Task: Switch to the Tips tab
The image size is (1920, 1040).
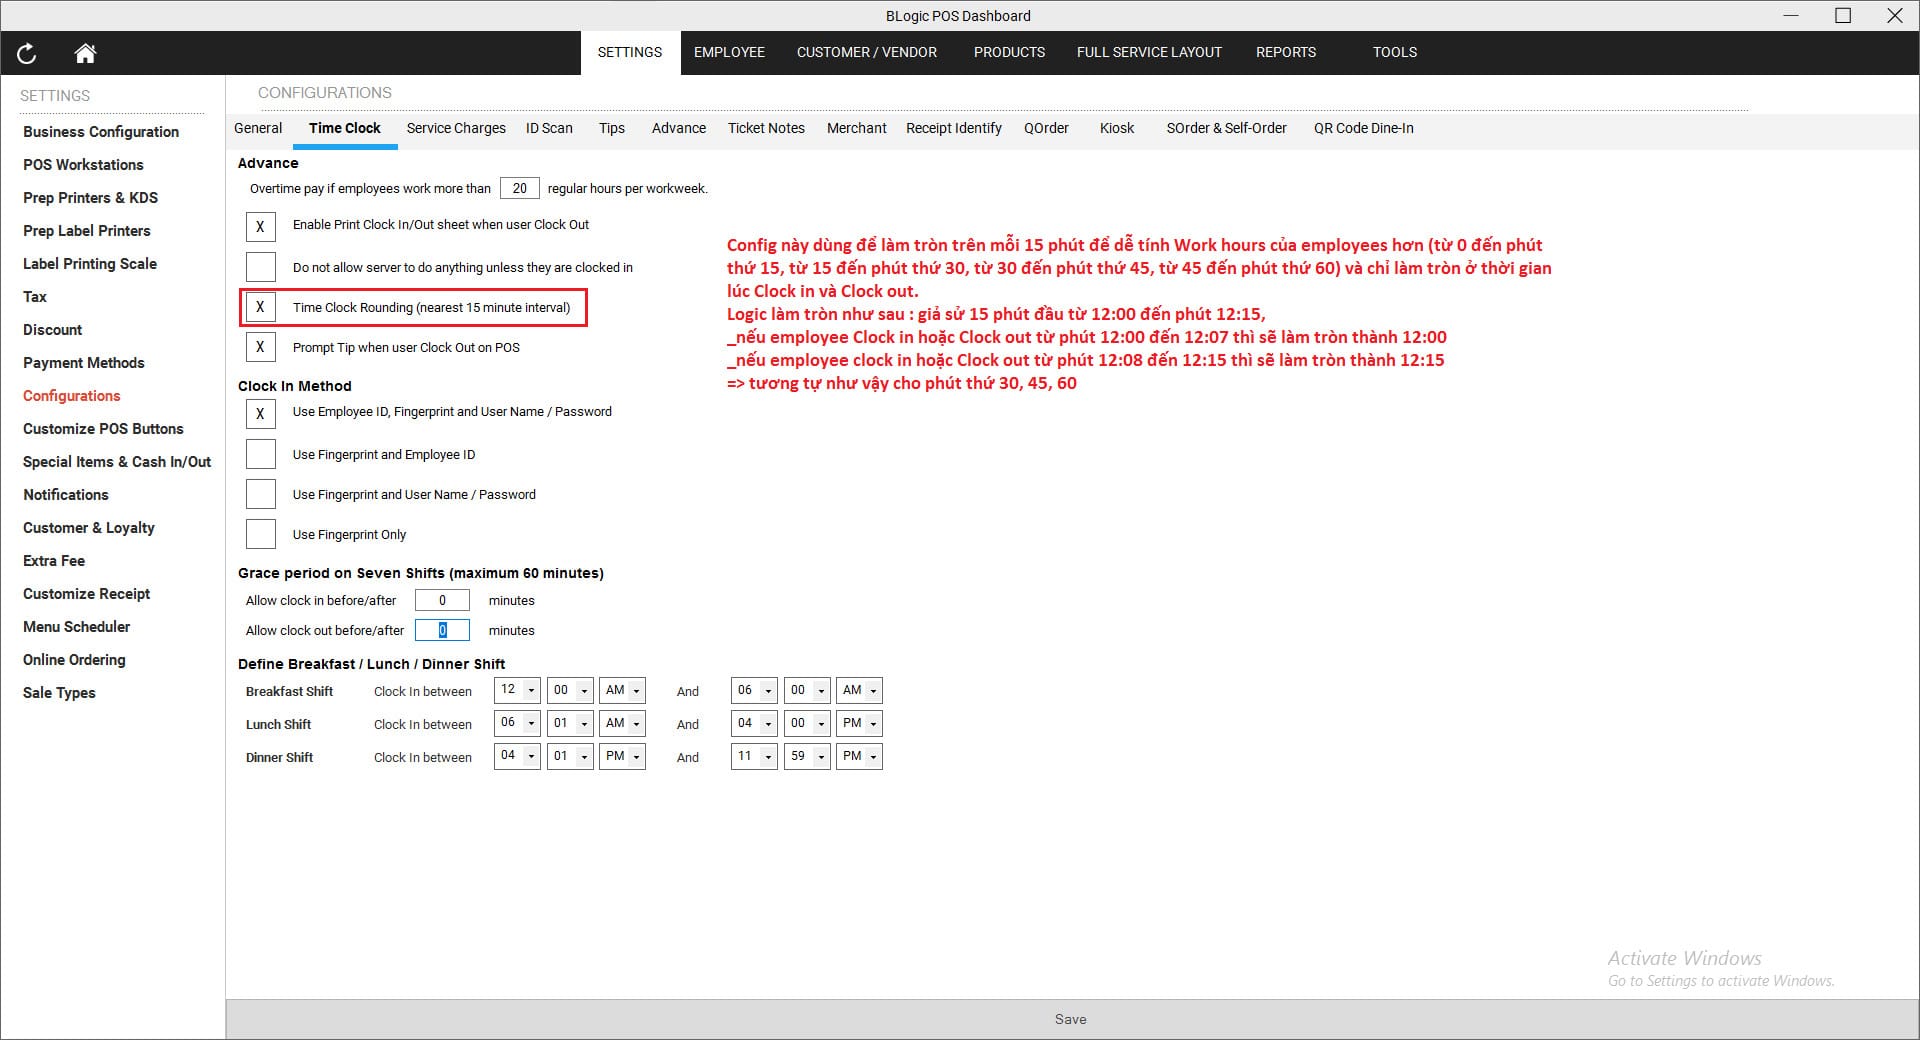Action: 611,128
